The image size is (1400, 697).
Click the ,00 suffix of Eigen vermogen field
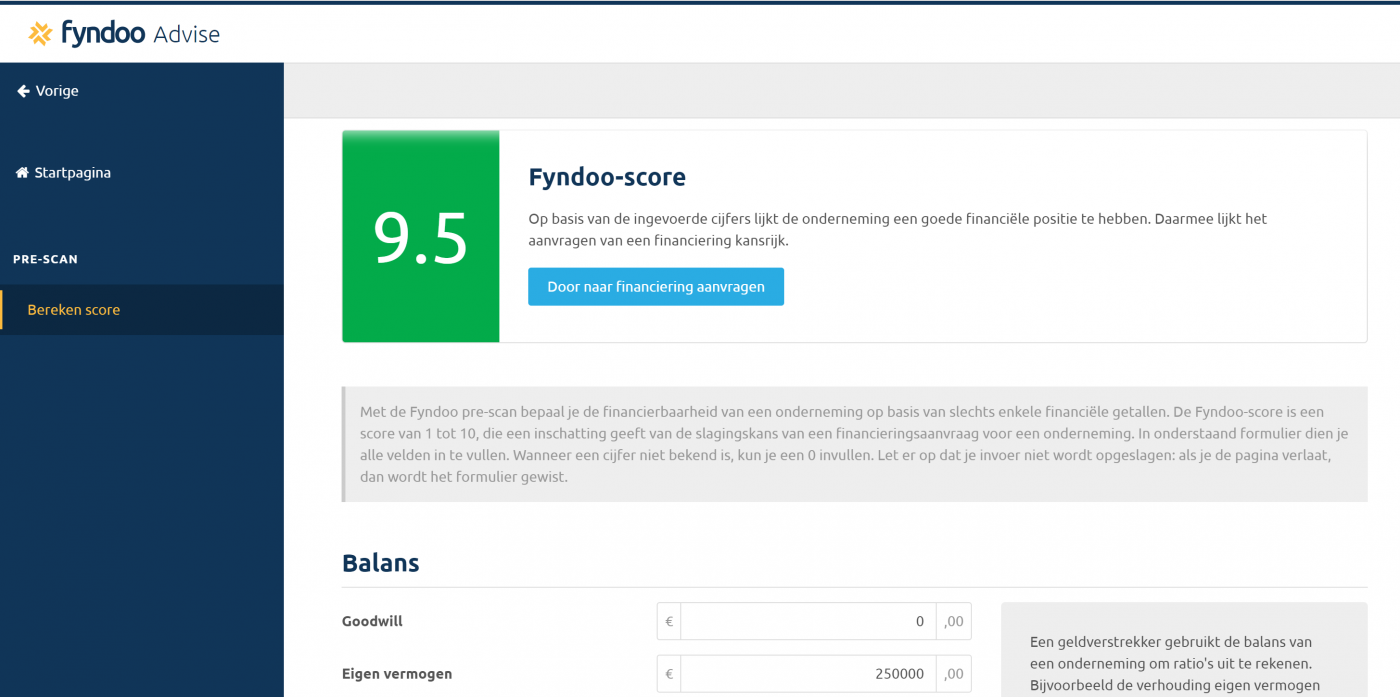[x=954, y=674]
